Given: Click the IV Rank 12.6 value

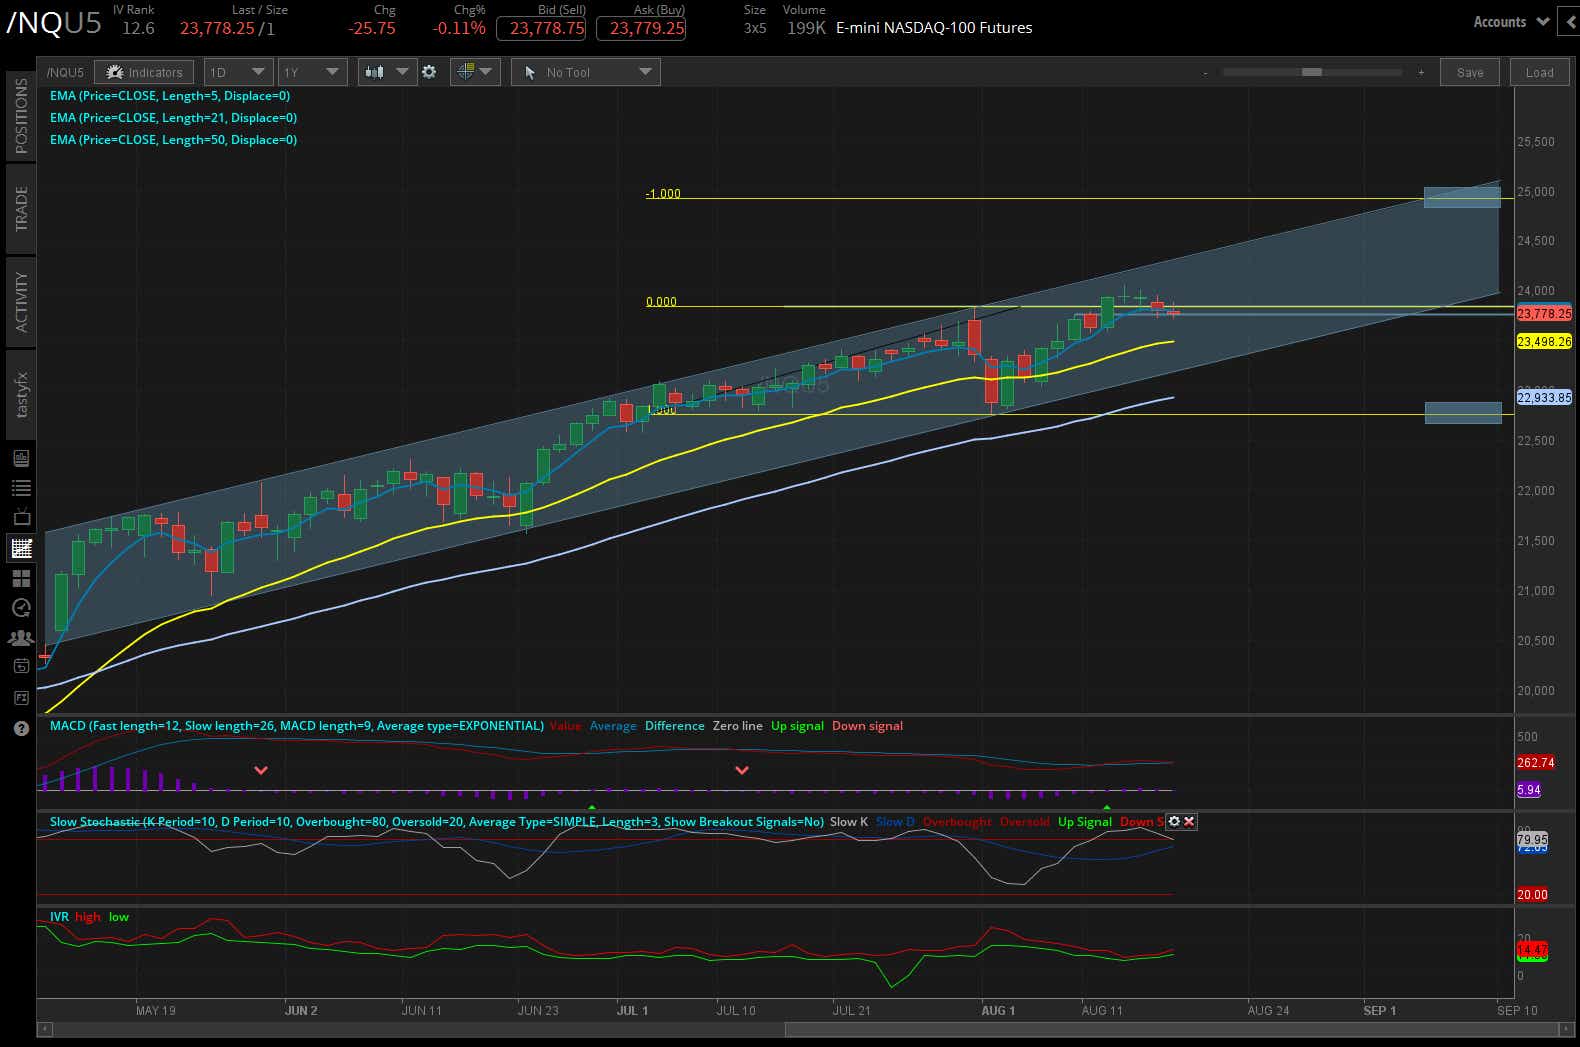Looking at the screenshot, I should 138,28.
